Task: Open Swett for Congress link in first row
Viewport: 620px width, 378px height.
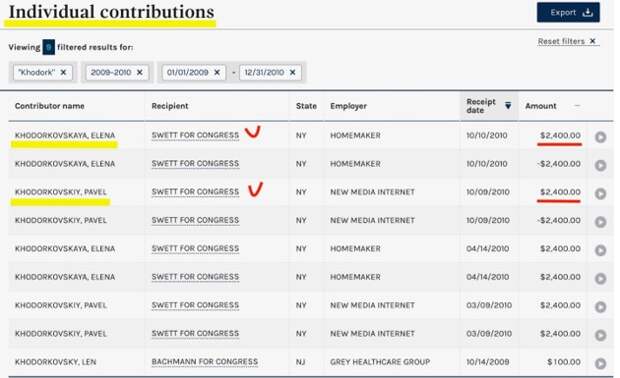Action: pyautogui.click(x=195, y=135)
